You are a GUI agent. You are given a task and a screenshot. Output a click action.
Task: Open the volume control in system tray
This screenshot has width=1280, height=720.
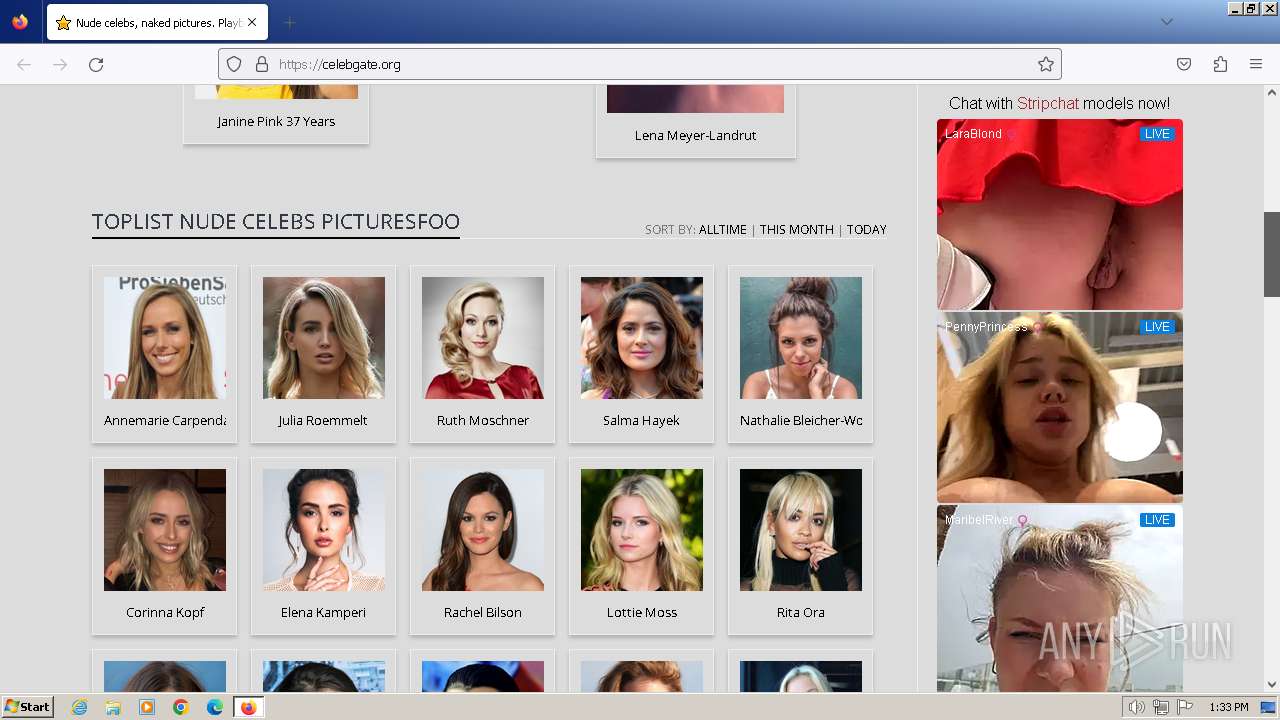[x=1137, y=707]
